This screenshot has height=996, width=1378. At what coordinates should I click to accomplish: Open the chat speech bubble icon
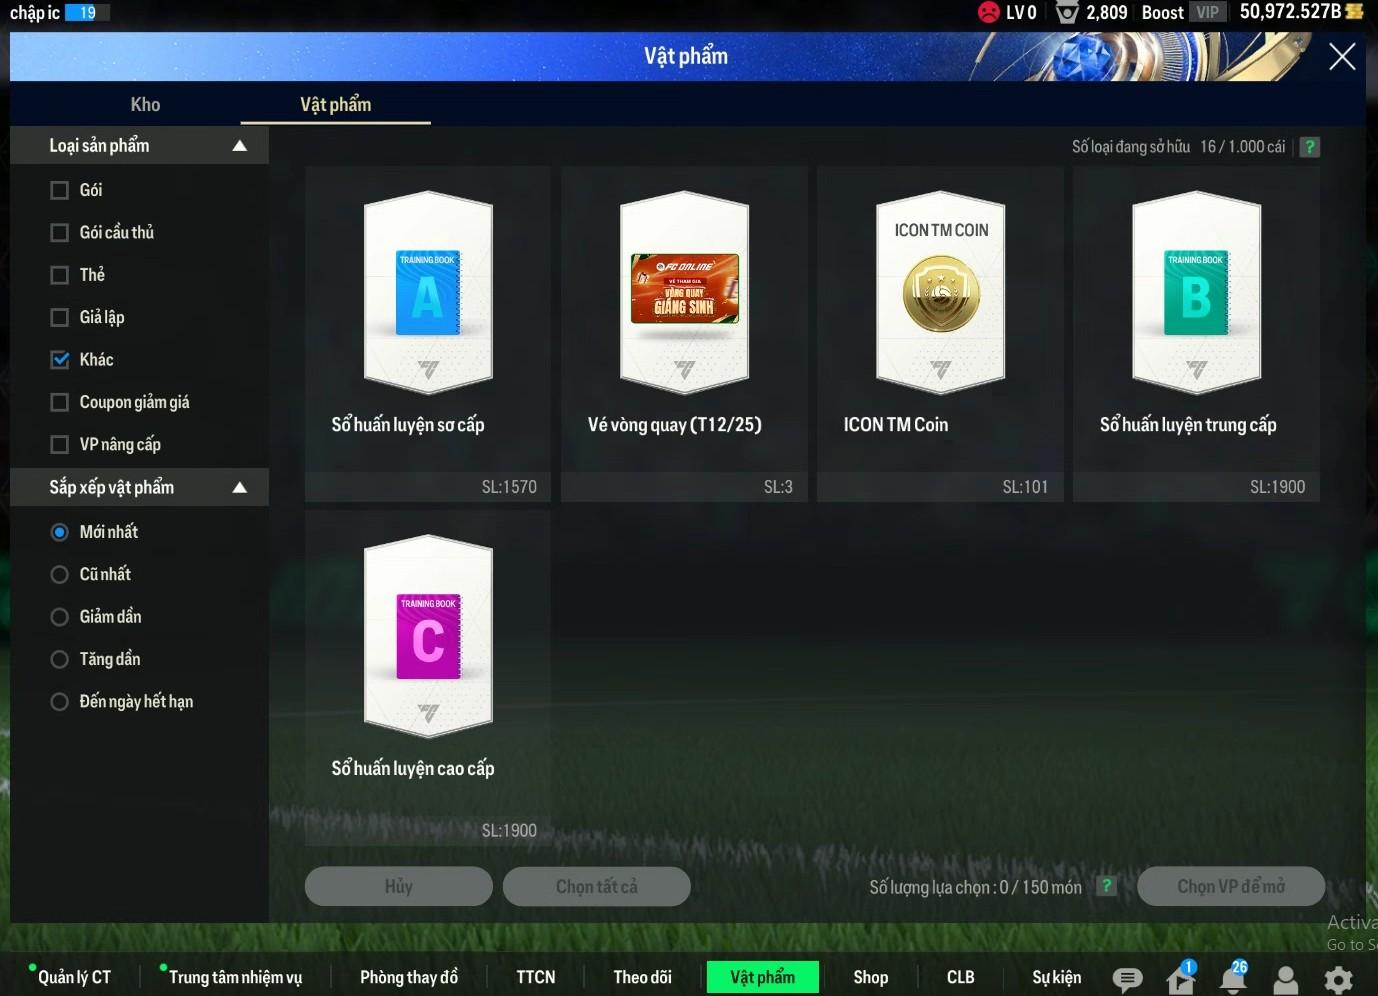pos(1127,978)
